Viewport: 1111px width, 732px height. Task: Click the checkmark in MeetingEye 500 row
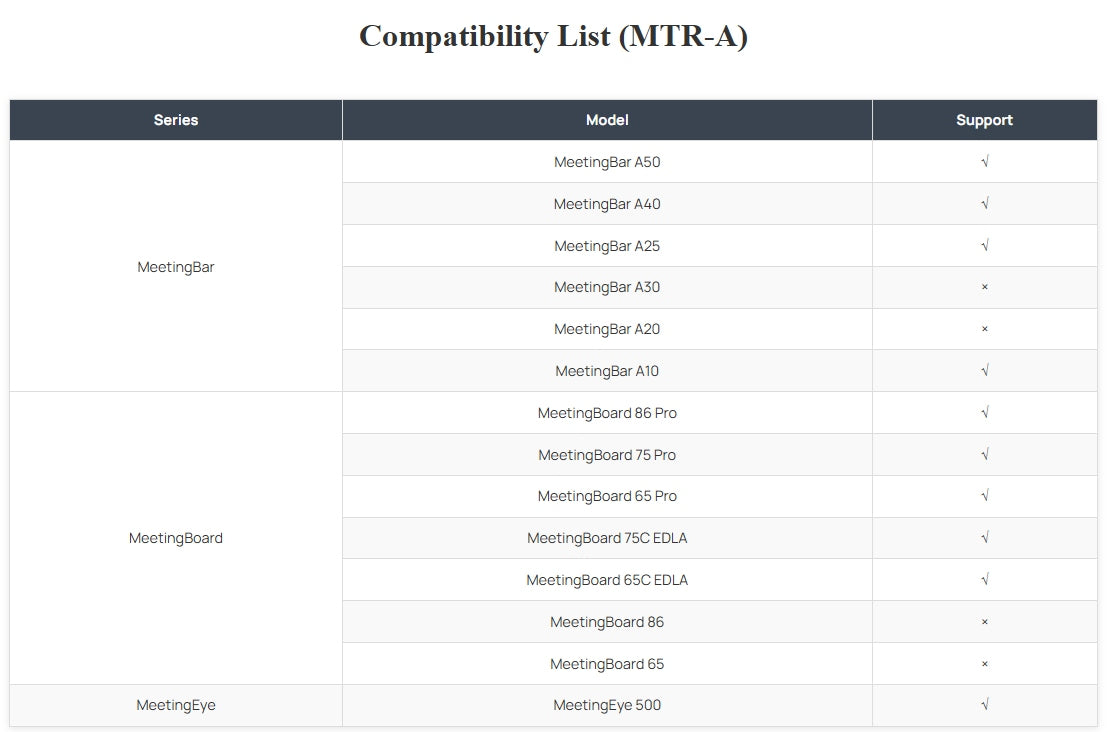tap(985, 704)
